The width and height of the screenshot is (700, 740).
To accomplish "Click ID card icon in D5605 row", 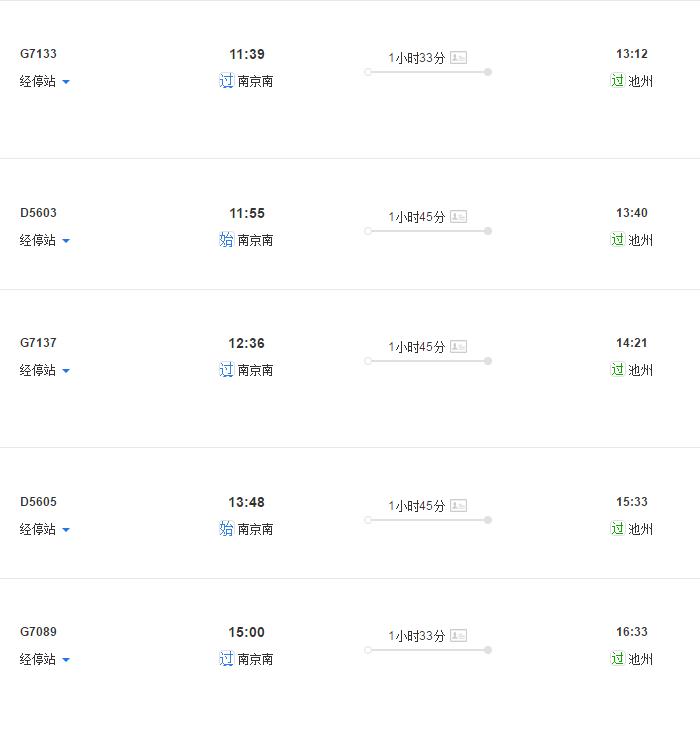I will [x=458, y=505].
